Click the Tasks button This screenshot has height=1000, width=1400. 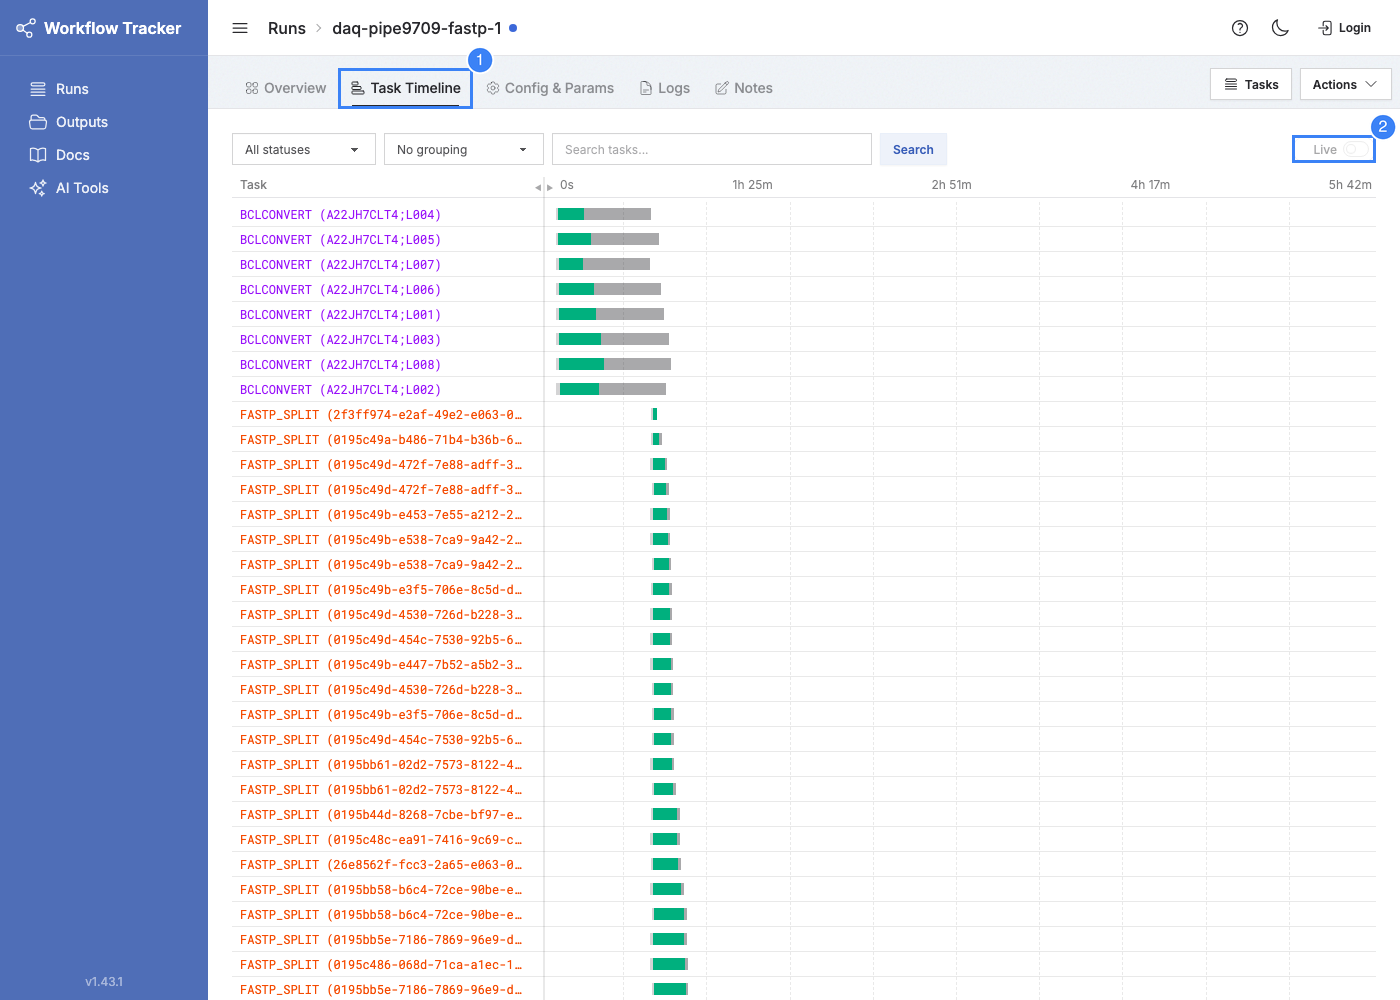coord(1251,85)
